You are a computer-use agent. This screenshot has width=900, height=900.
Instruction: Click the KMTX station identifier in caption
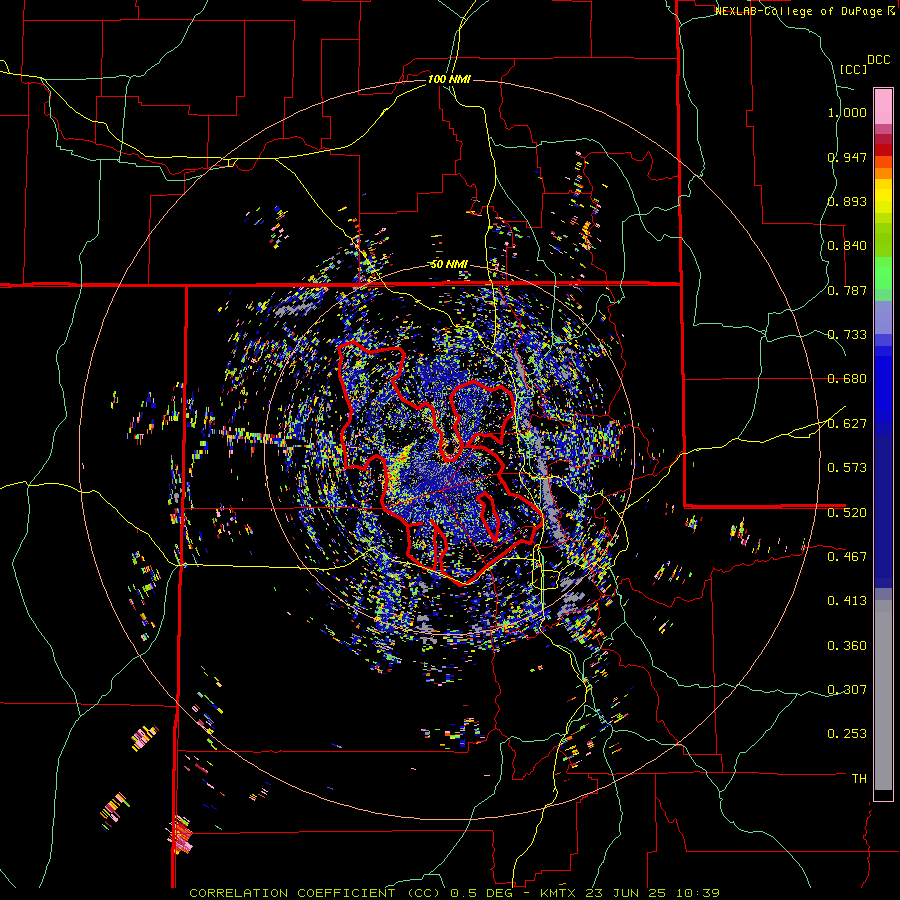560,893
